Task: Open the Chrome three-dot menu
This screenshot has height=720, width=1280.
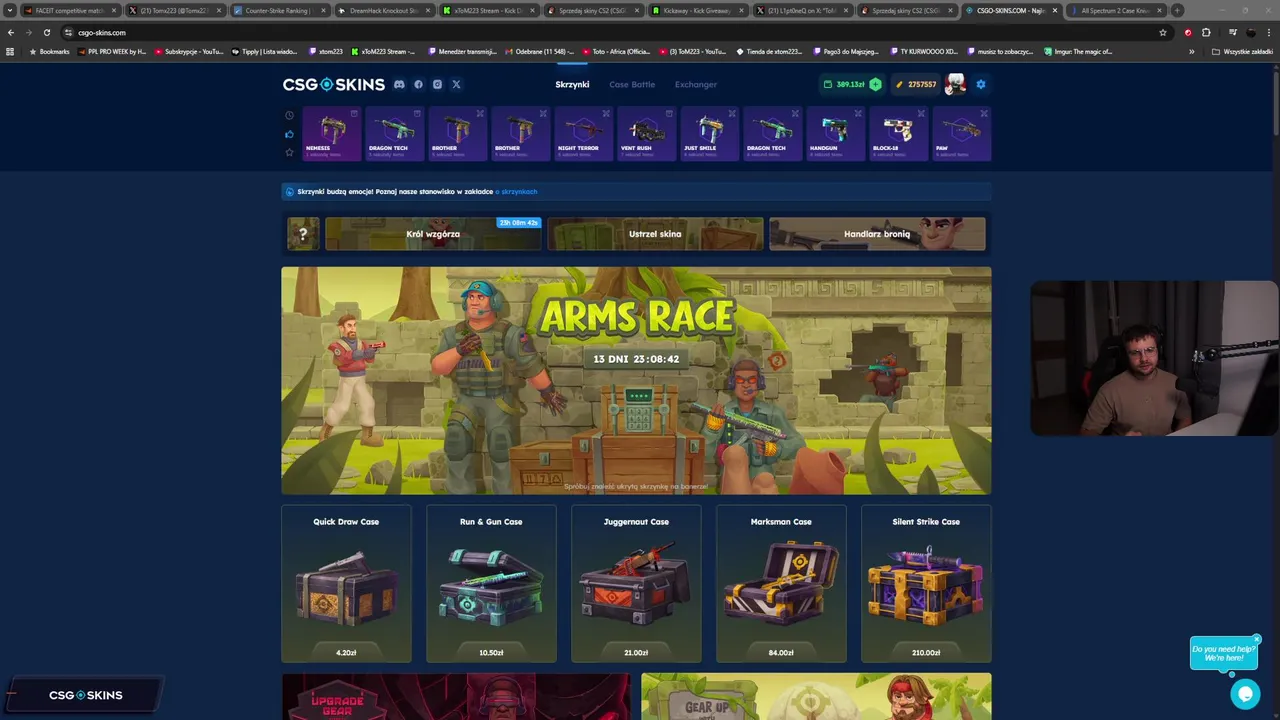Action: coord(1268,32)
